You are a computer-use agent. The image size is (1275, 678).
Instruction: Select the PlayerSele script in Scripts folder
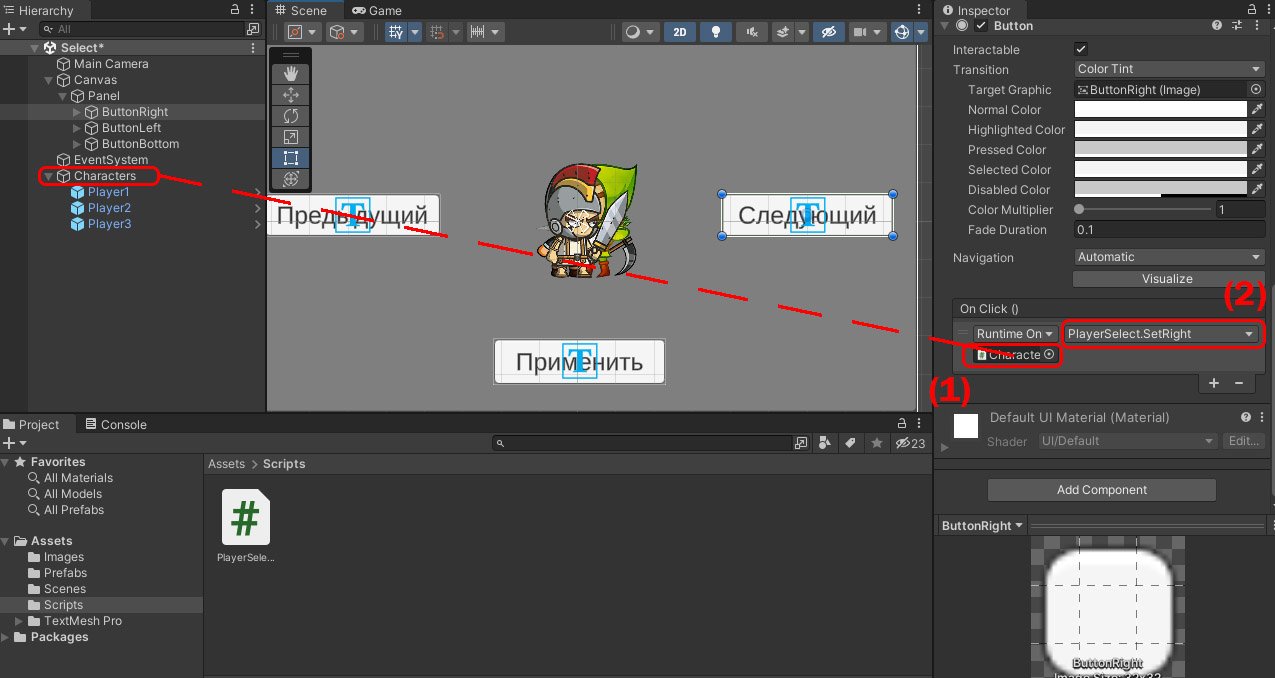tap(245, 515)
